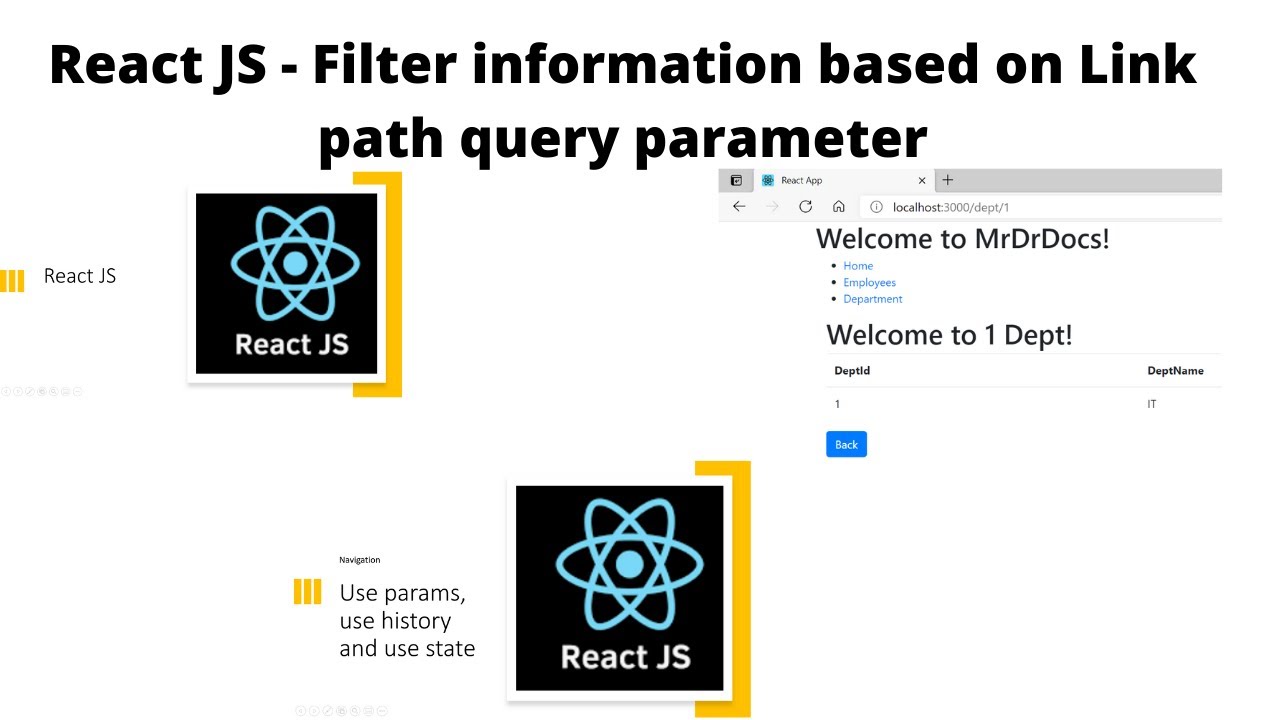This screenshot has height=720, width=1280.
Task: Click the localhost:3000/dept/1 address bar
Action: tap(1040, 207)
